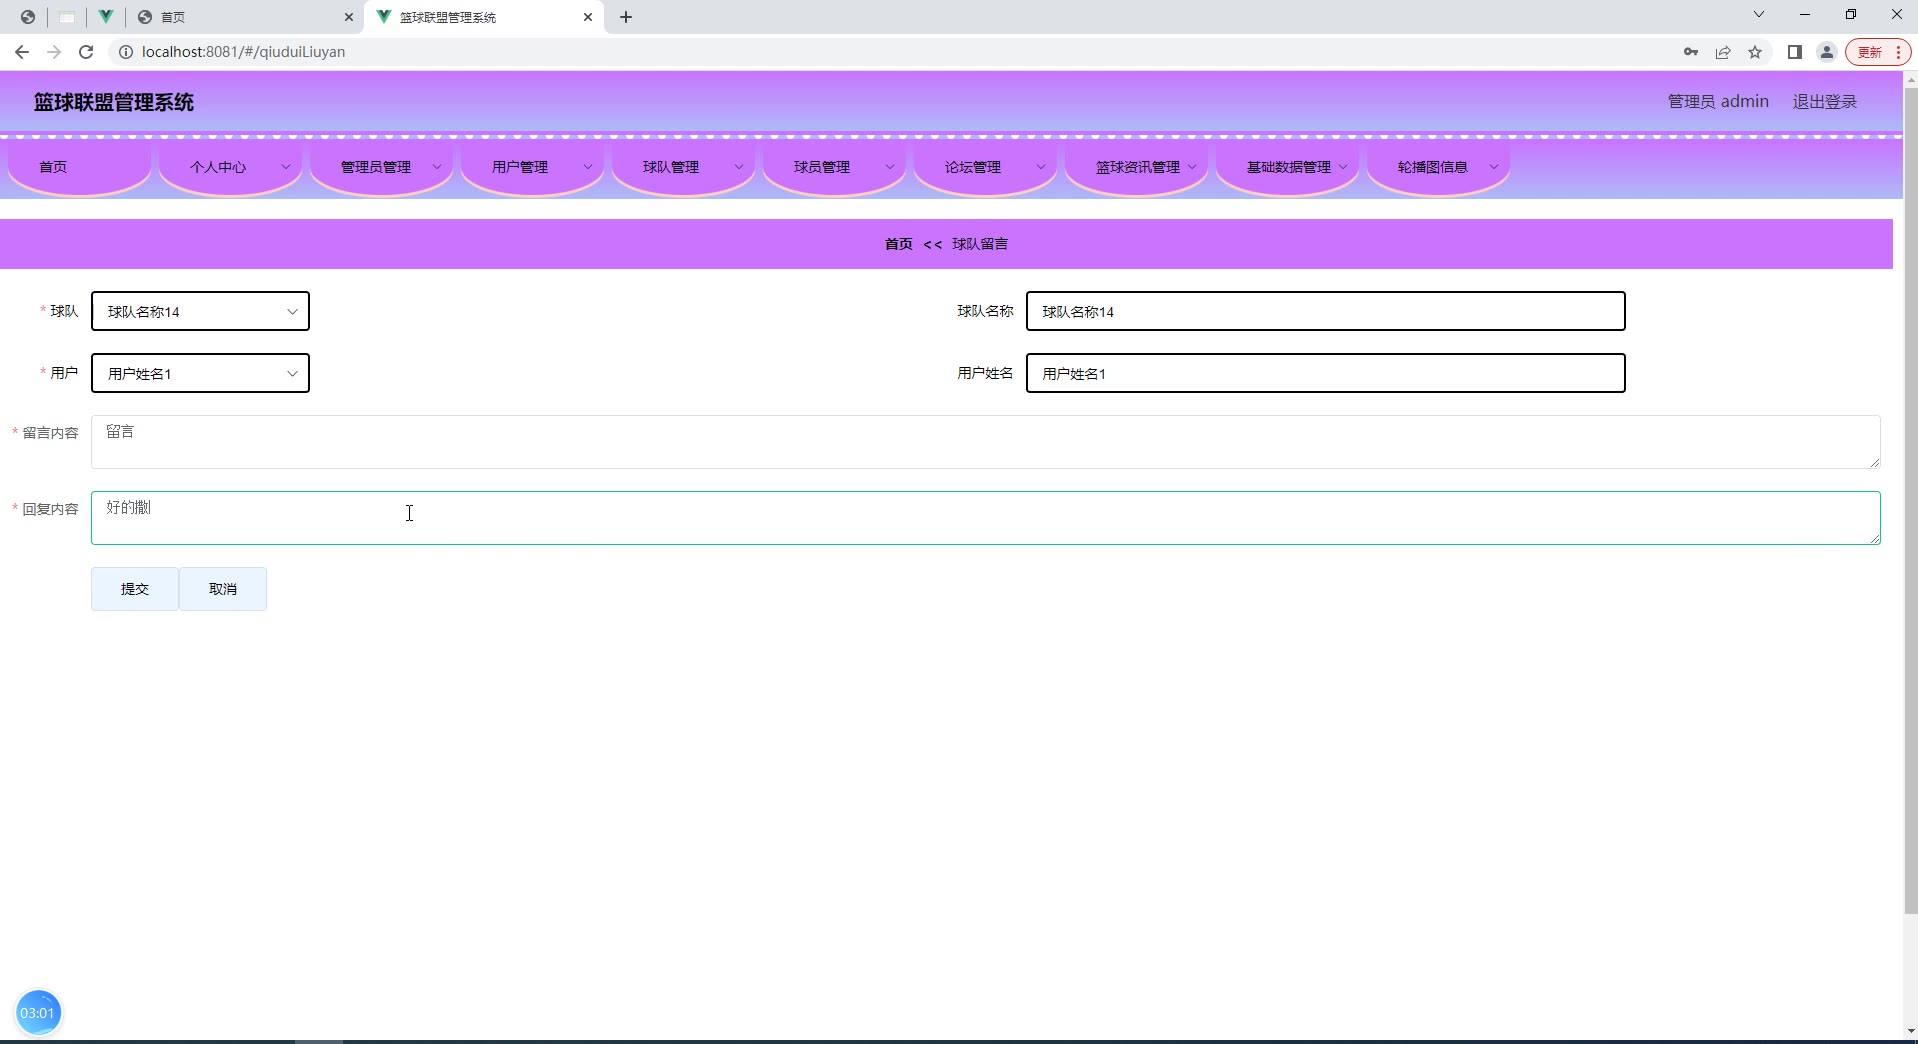Click the 球队名称 input field
This screenshot has height=1044, width=1918.
(1325, 311)
